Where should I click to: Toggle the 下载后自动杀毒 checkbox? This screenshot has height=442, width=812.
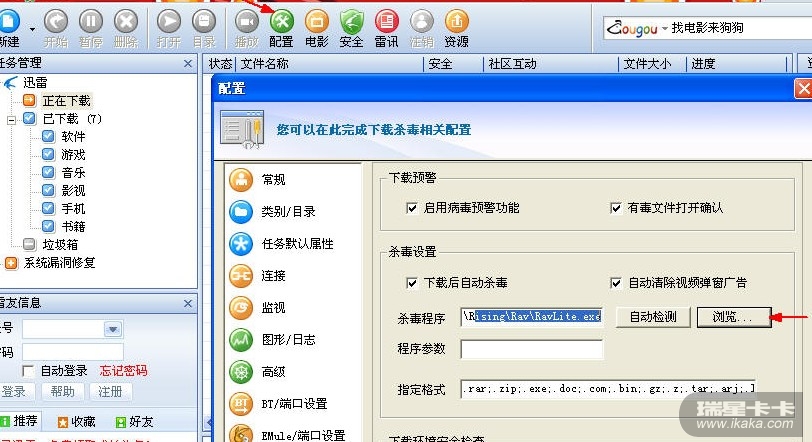412,283
